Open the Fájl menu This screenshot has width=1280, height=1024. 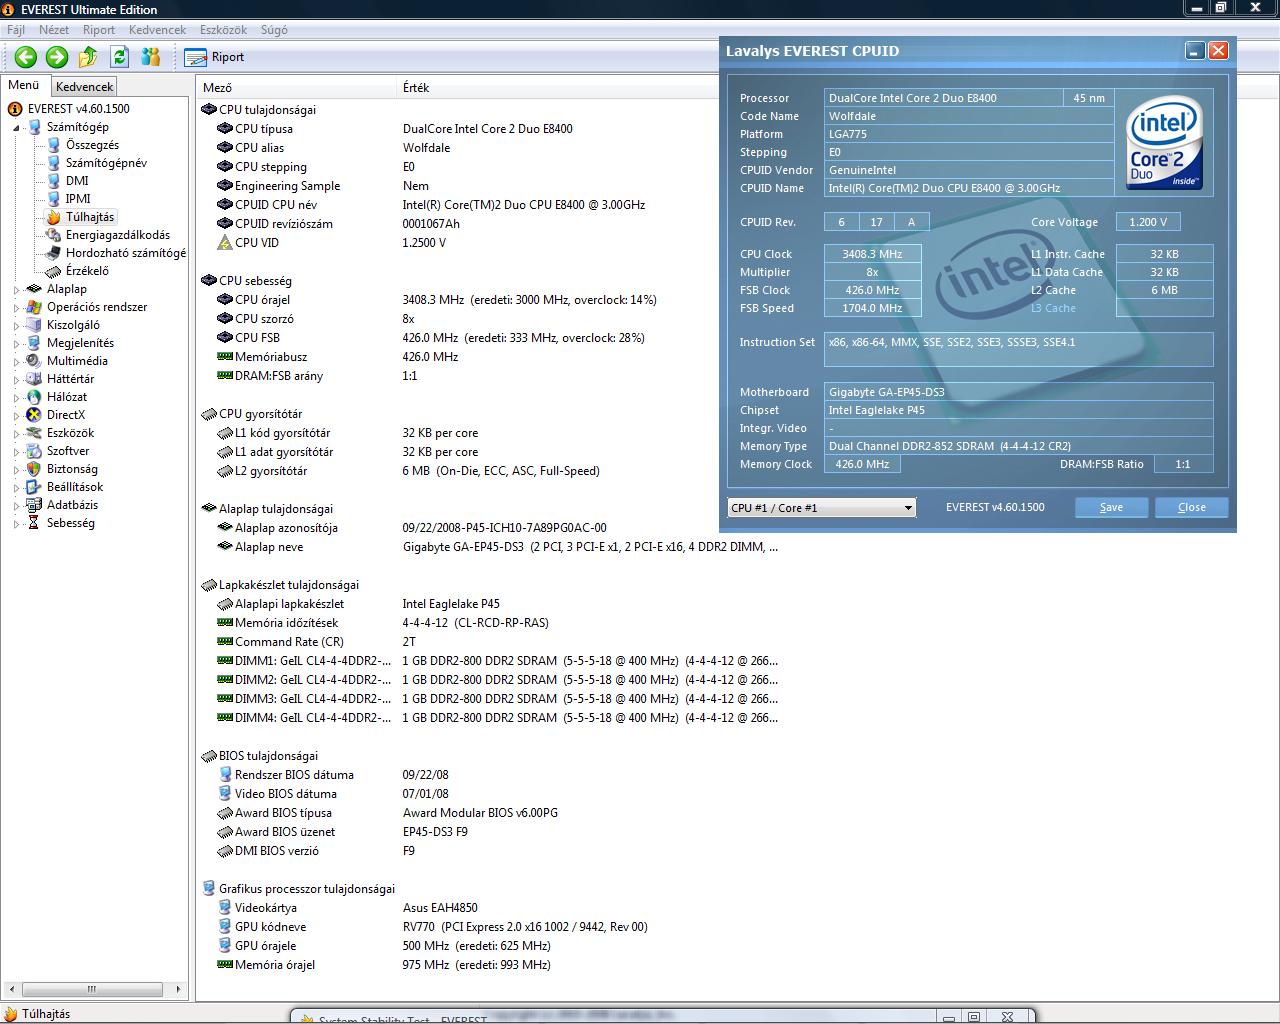point(16,30)
